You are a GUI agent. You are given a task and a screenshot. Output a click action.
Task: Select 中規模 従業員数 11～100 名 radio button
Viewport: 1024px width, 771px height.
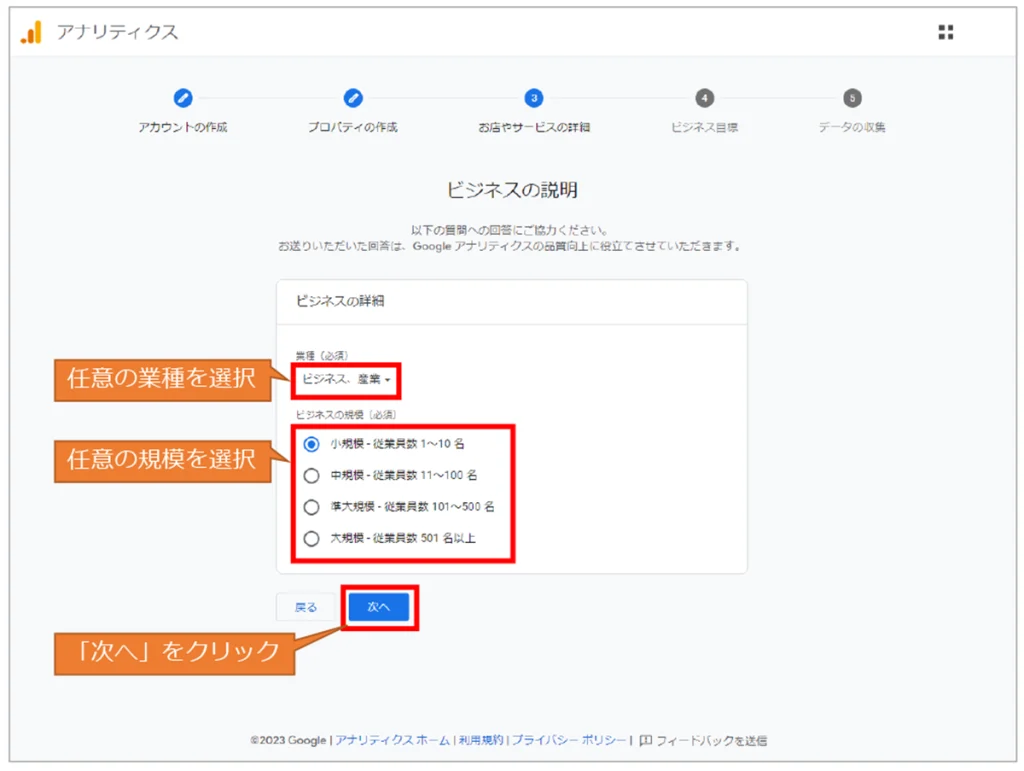(311, 476)
